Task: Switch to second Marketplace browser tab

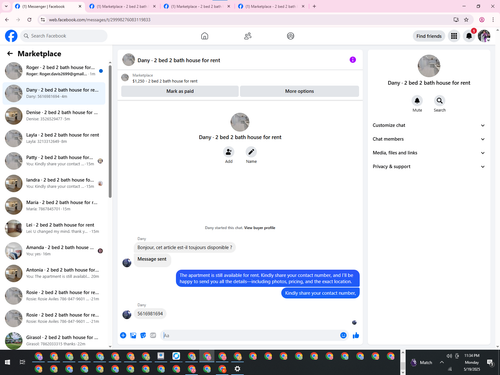Action: pyautogui.click(x=197, y=6)
